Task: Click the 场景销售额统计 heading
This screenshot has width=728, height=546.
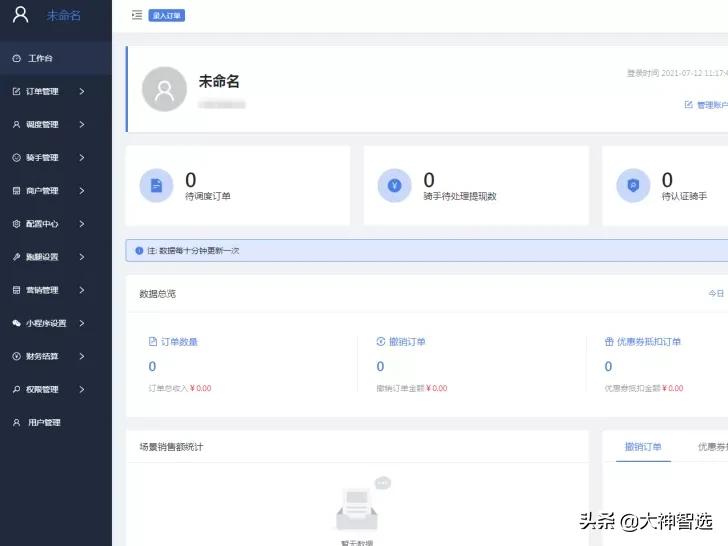Action: pyautogui.click(x=171, y=447)
